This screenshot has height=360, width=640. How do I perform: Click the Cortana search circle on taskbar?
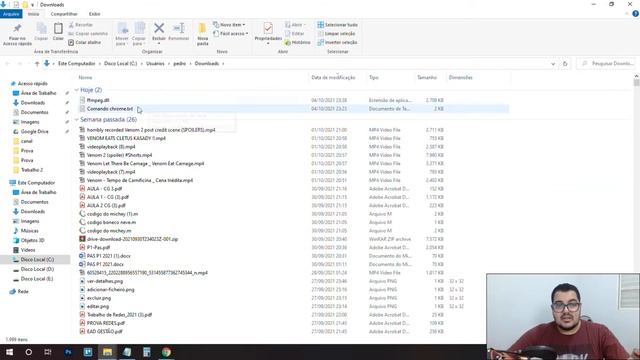tap(29, 352)
